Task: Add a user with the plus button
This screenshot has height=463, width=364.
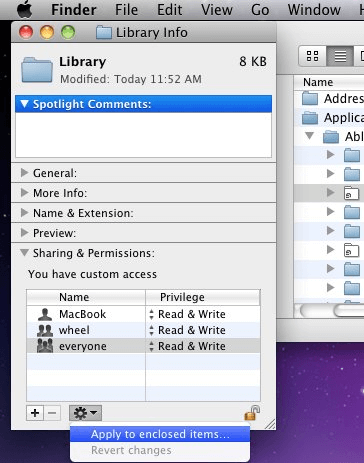Action: [35, 413]
